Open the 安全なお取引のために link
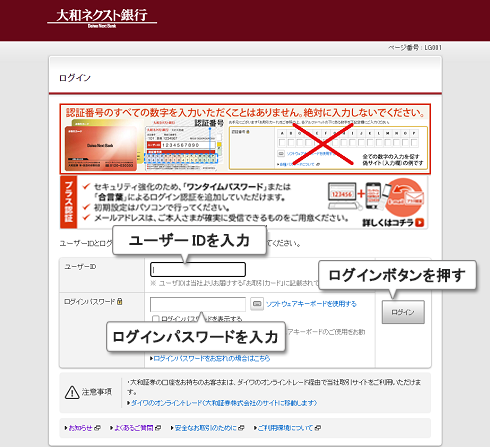Image resolution: width=490 pixels, height=447 pixels. 206,428
